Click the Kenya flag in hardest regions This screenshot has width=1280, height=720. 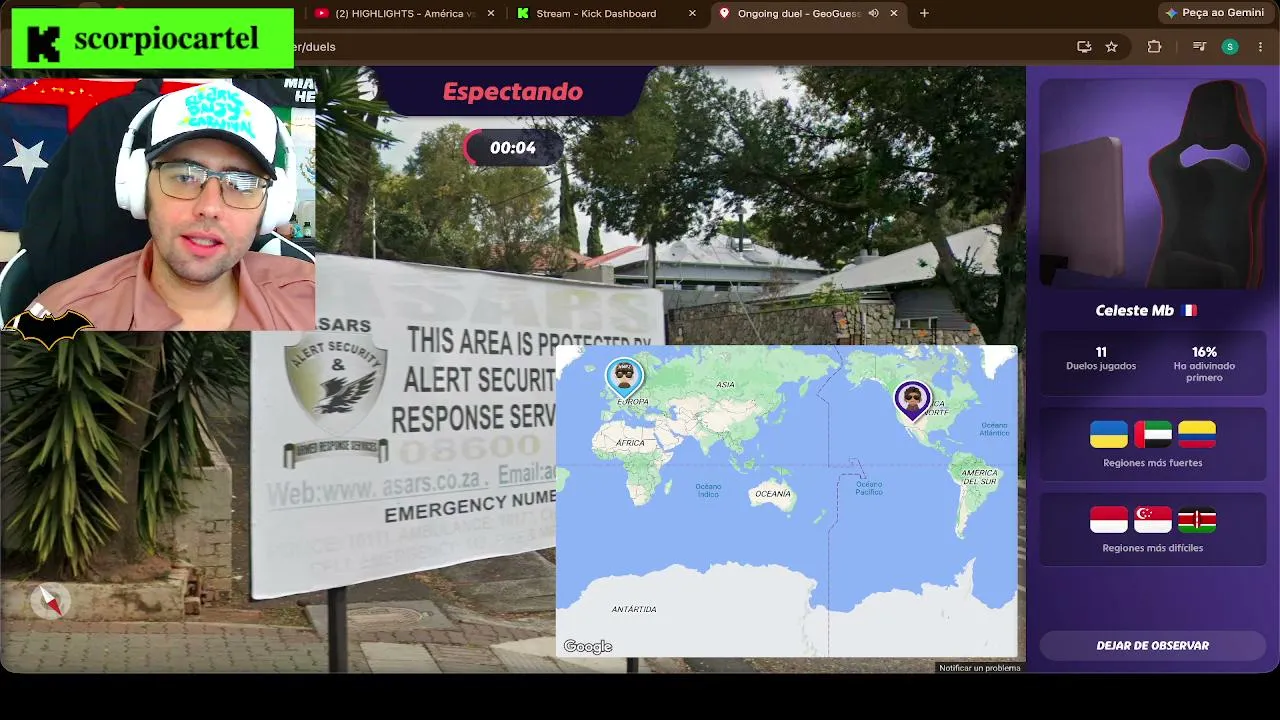1197,520
